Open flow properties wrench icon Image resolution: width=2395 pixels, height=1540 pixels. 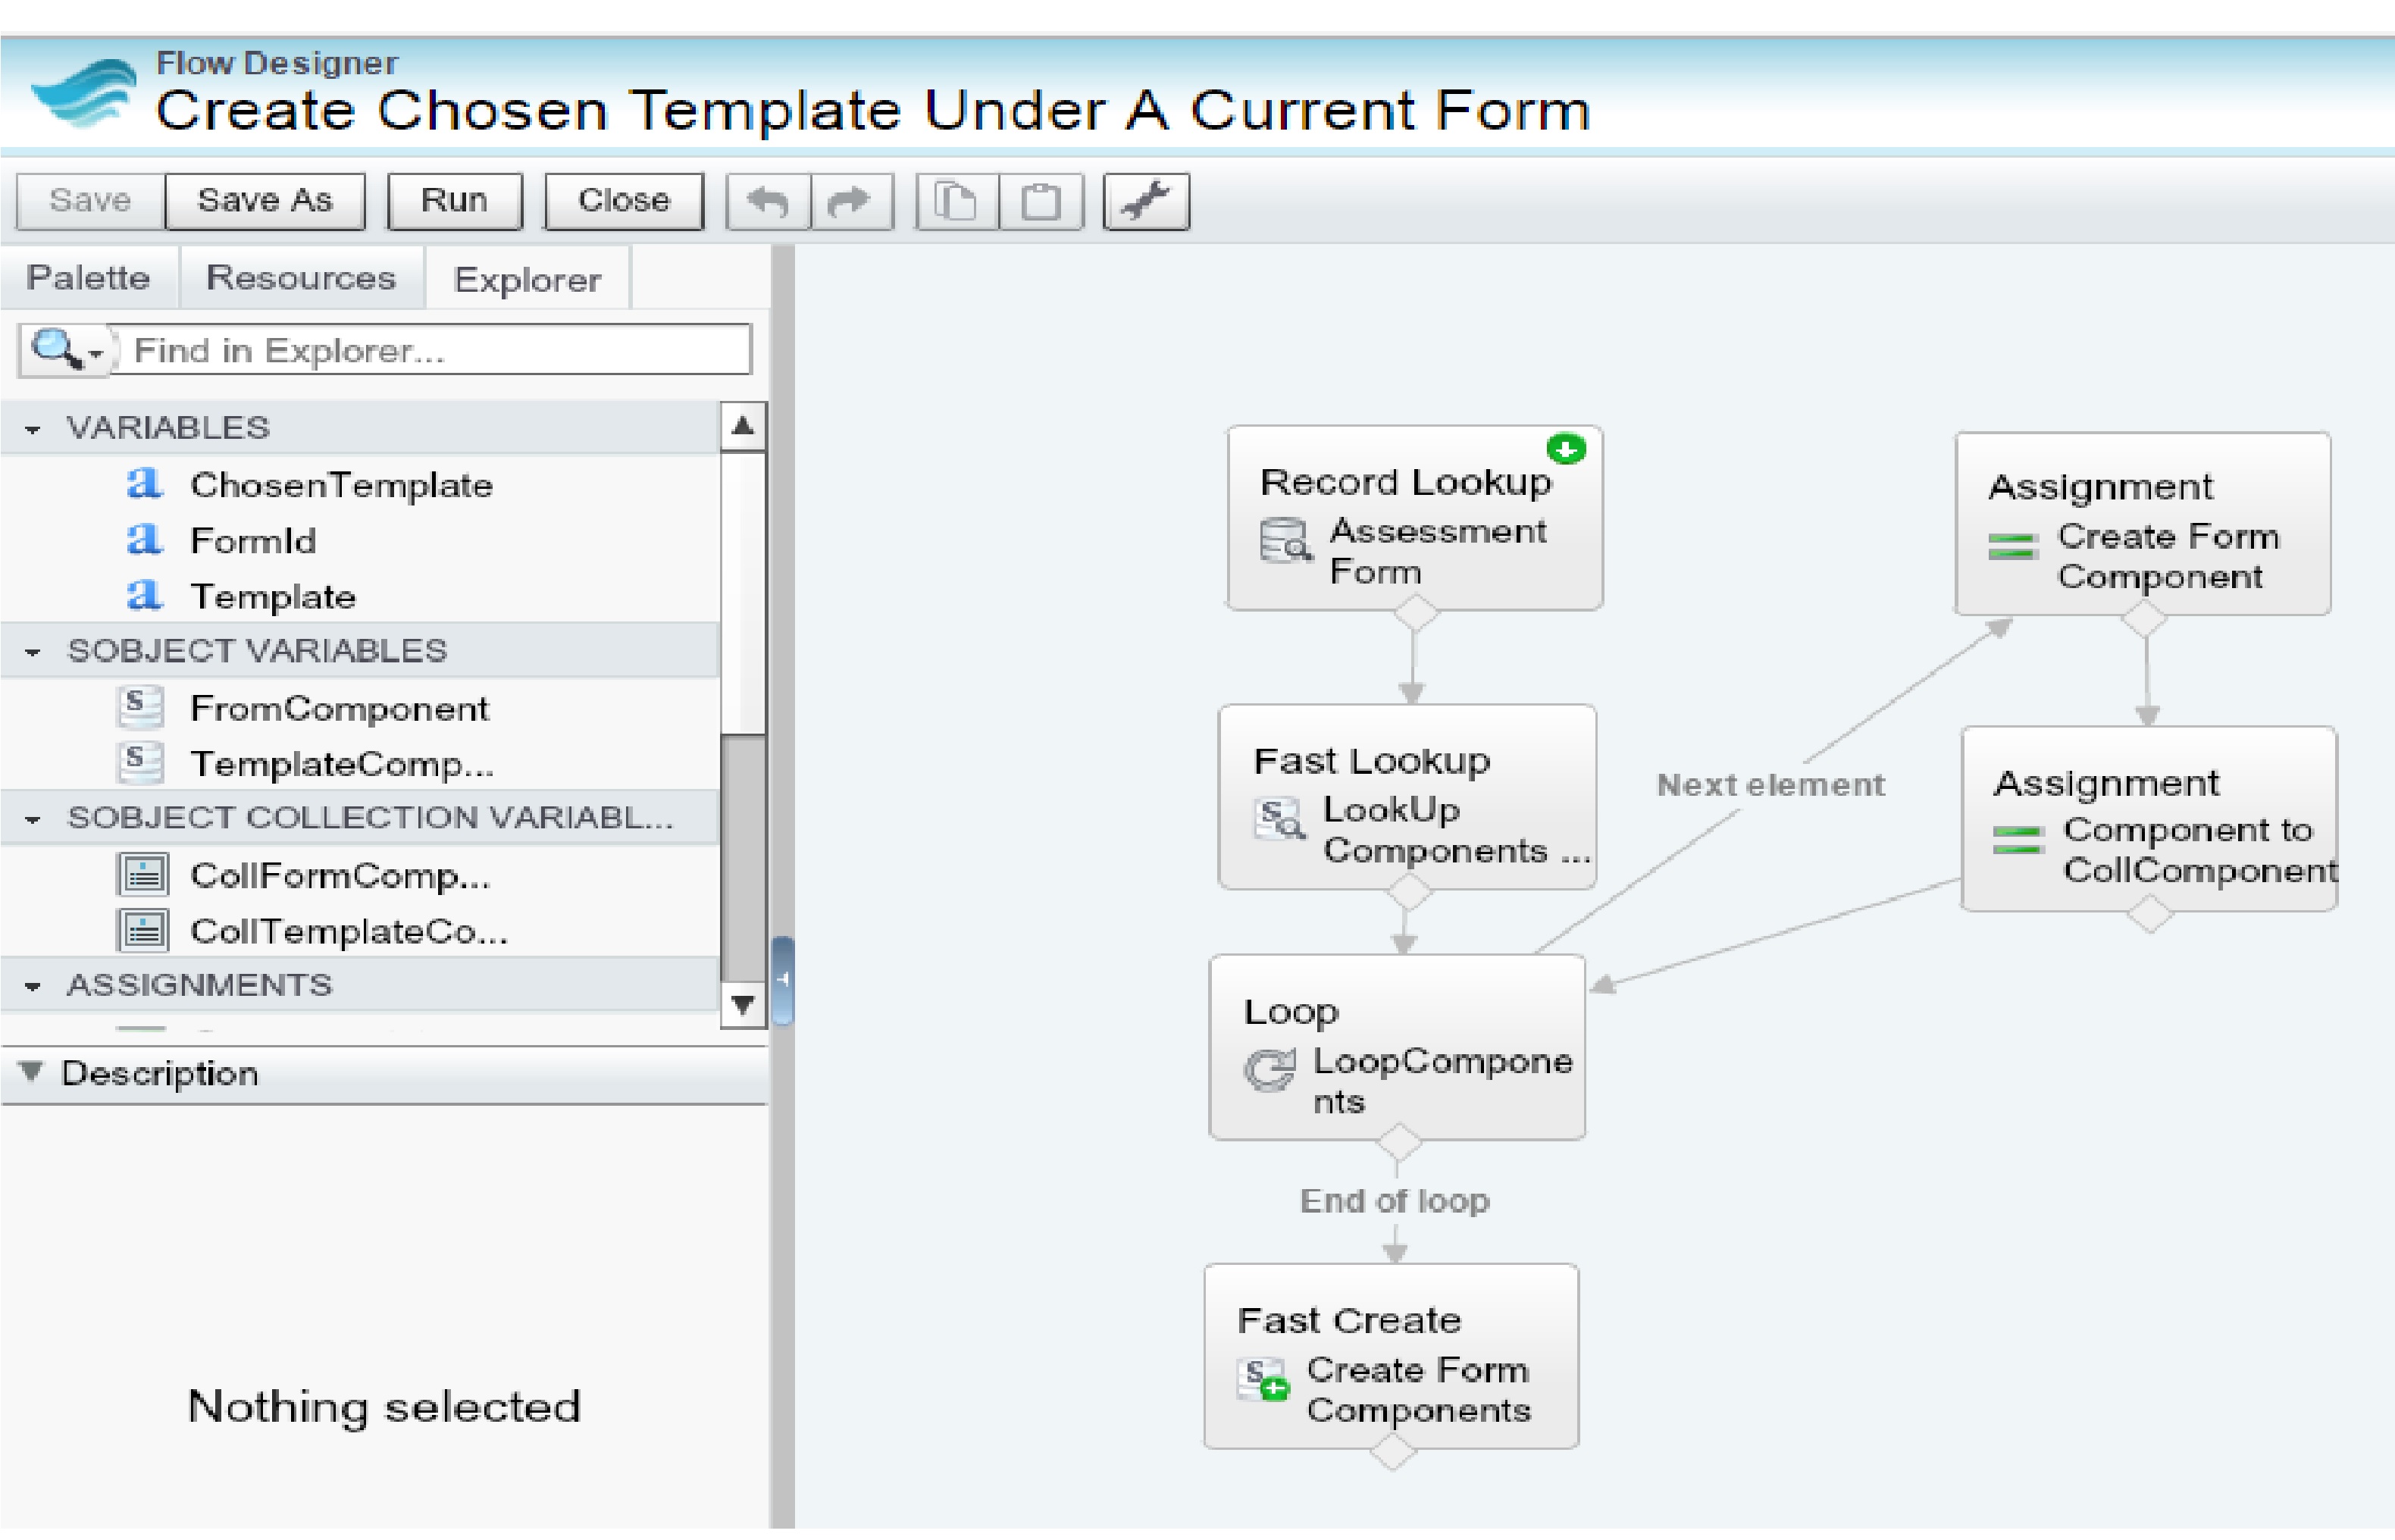tap(1146, 201)
